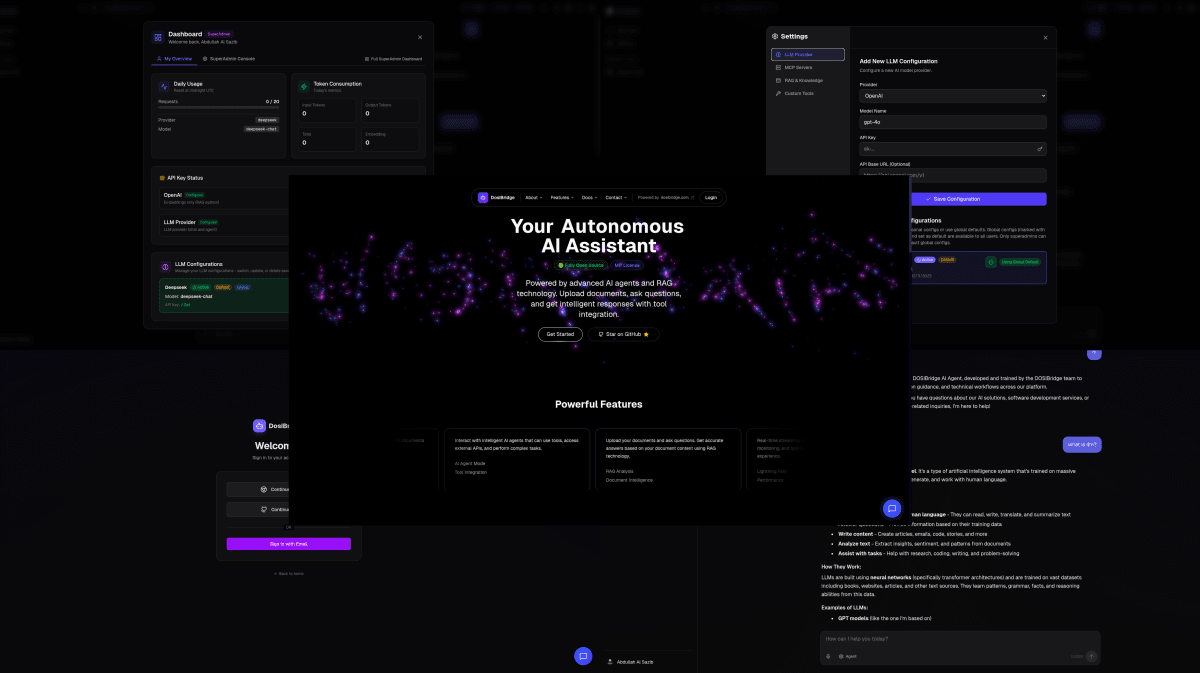Click the Settings gear icon in the Settings window
Image resolution: width=1200 pixels, height=673 pixels.
[x=773, y=36]
